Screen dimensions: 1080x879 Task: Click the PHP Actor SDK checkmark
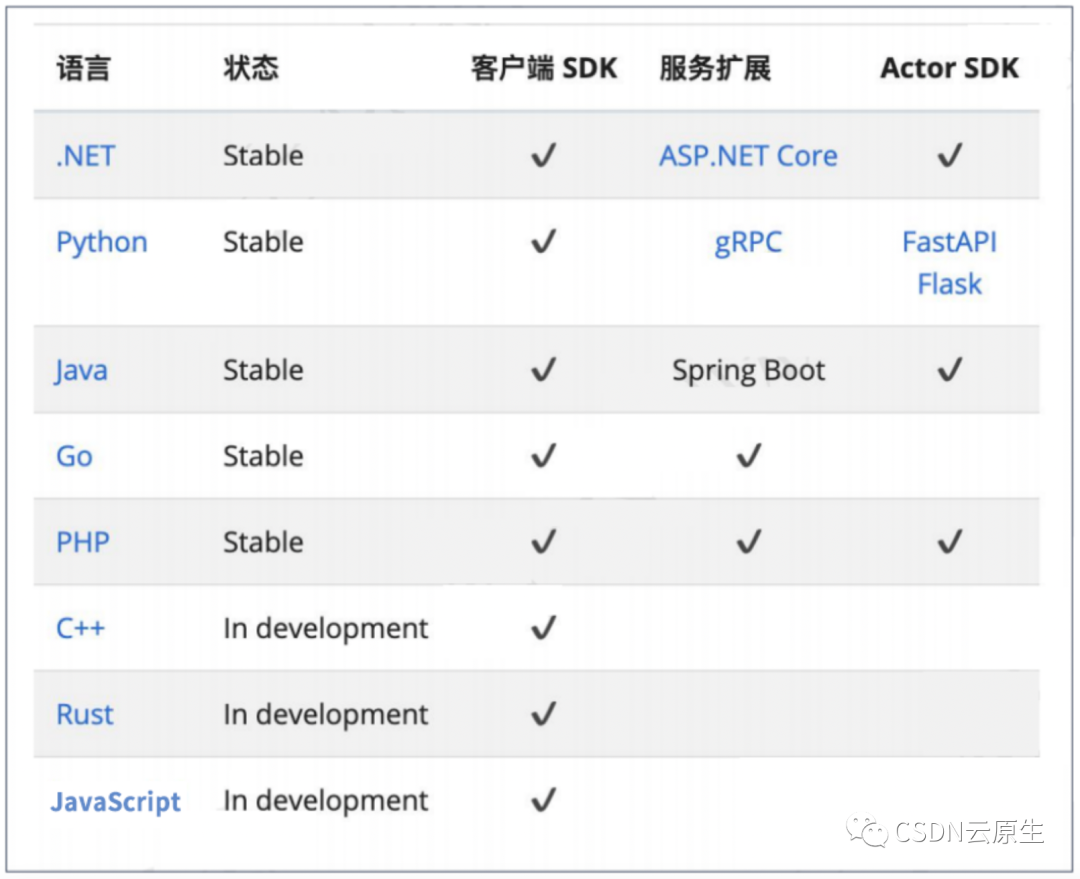[949, 543]
